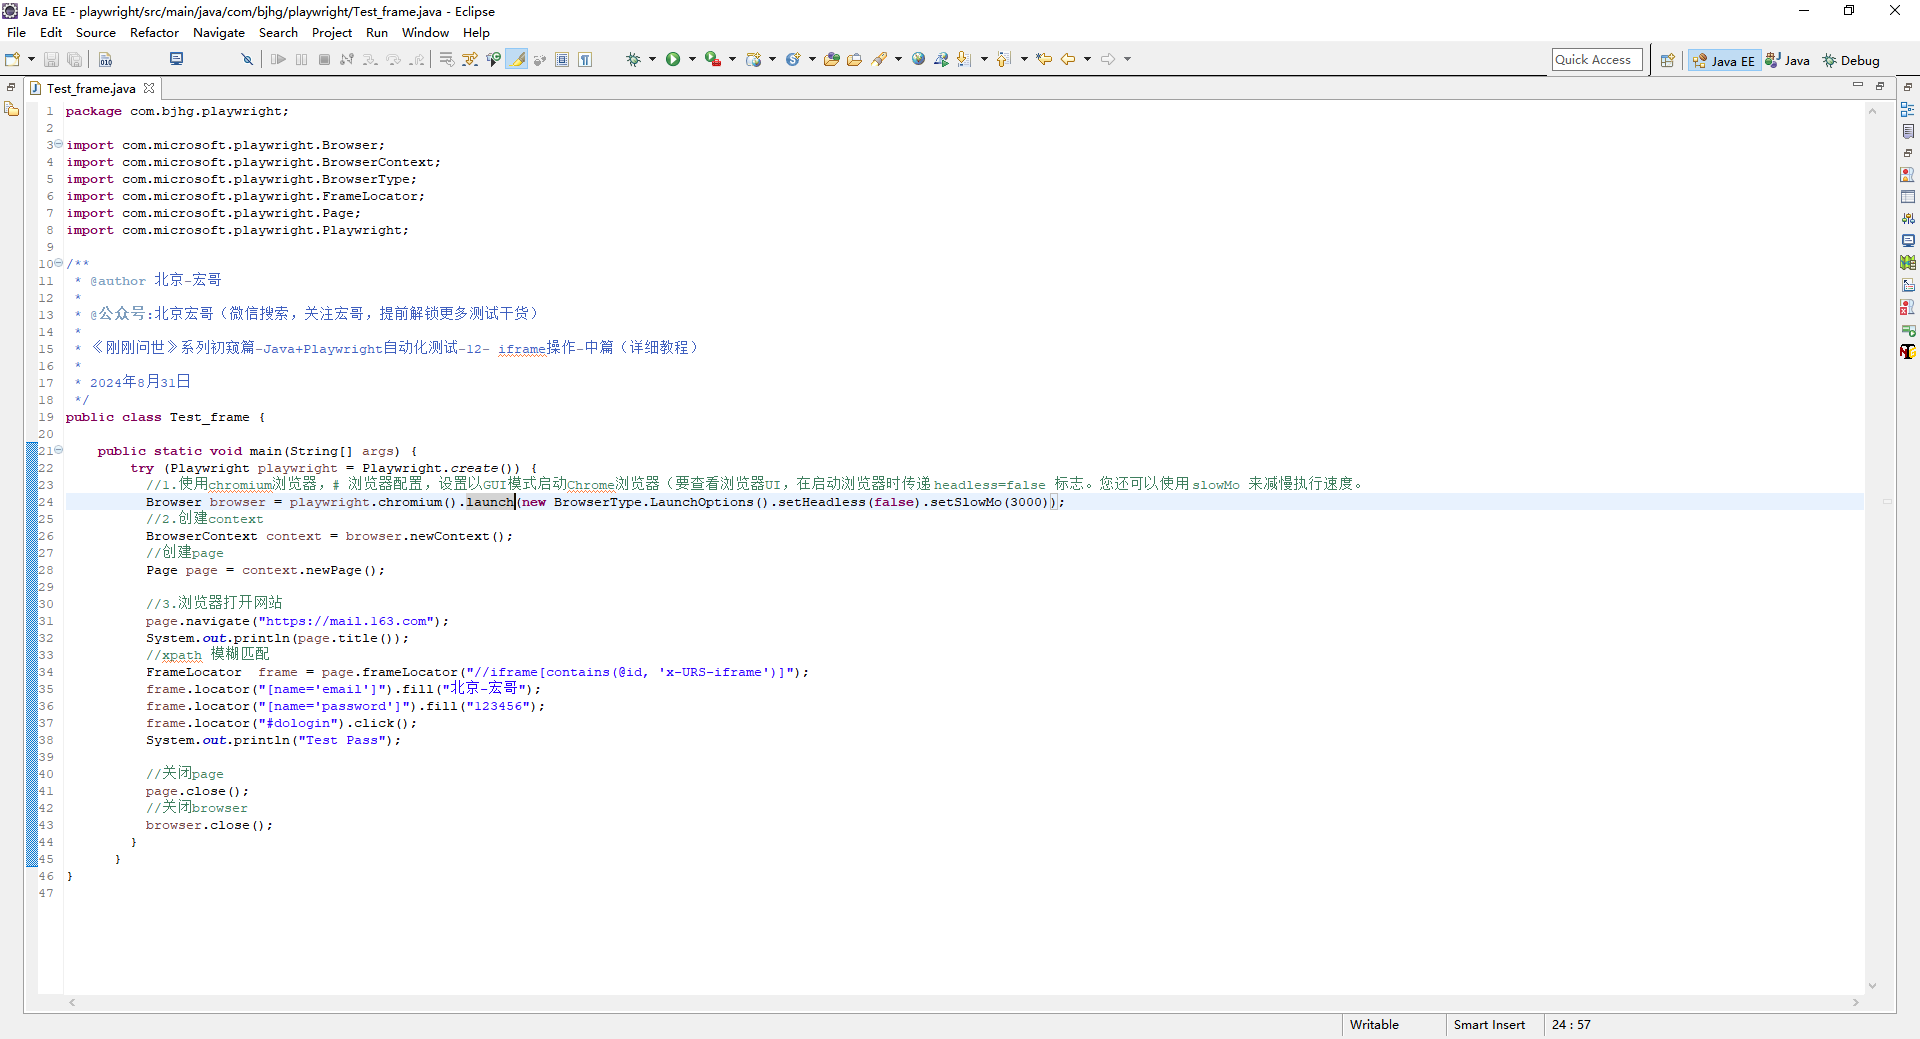Open the binary 010 file icon

pos(105,60)
